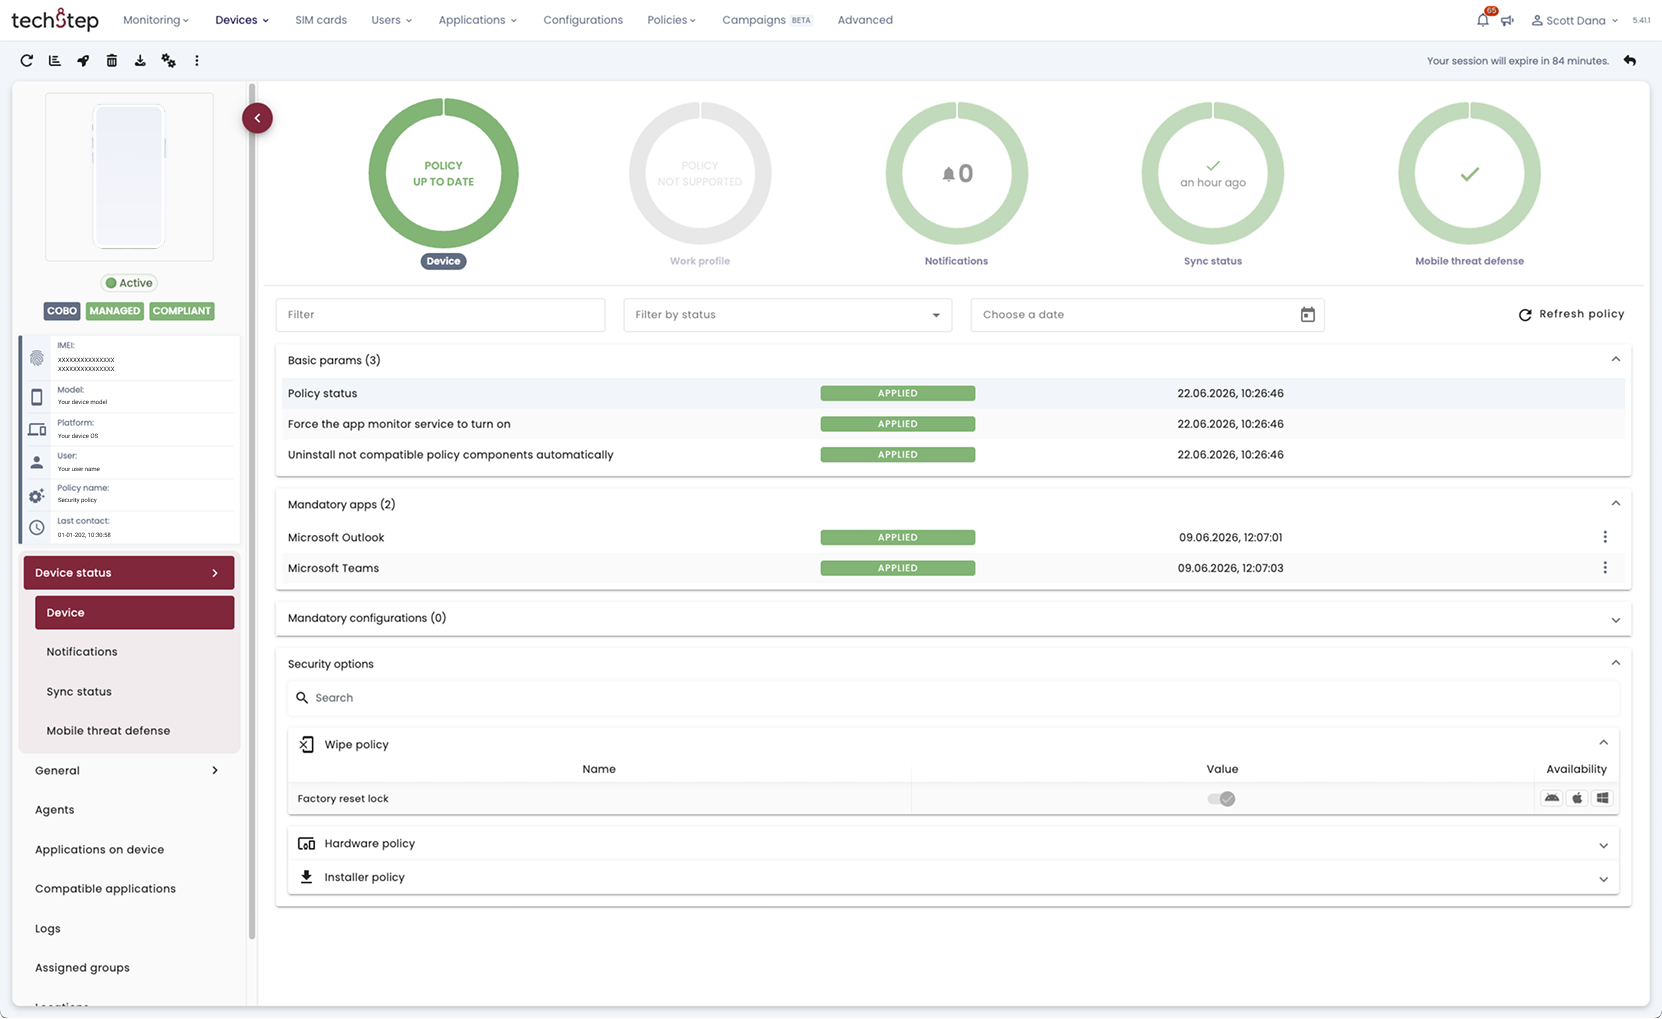The height and width of the screenshot is (1019, 1662).
Task: Click the fingerprint IMEI icon
Action: tap(37, 358)
